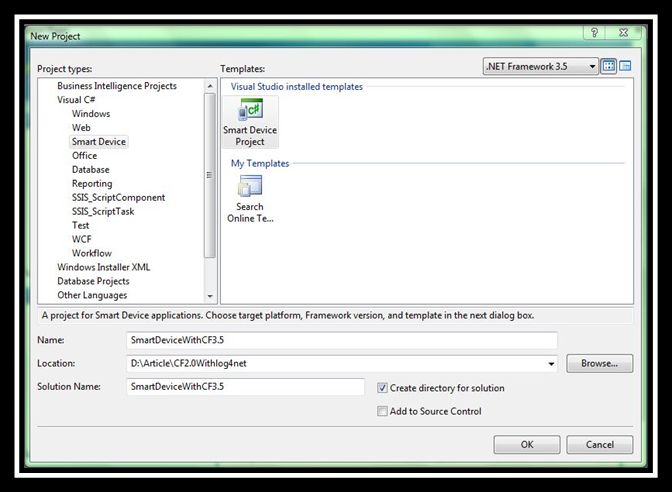Choose Web under Visual C#
The height and width of the screenshot is (492, 672).
81,128
